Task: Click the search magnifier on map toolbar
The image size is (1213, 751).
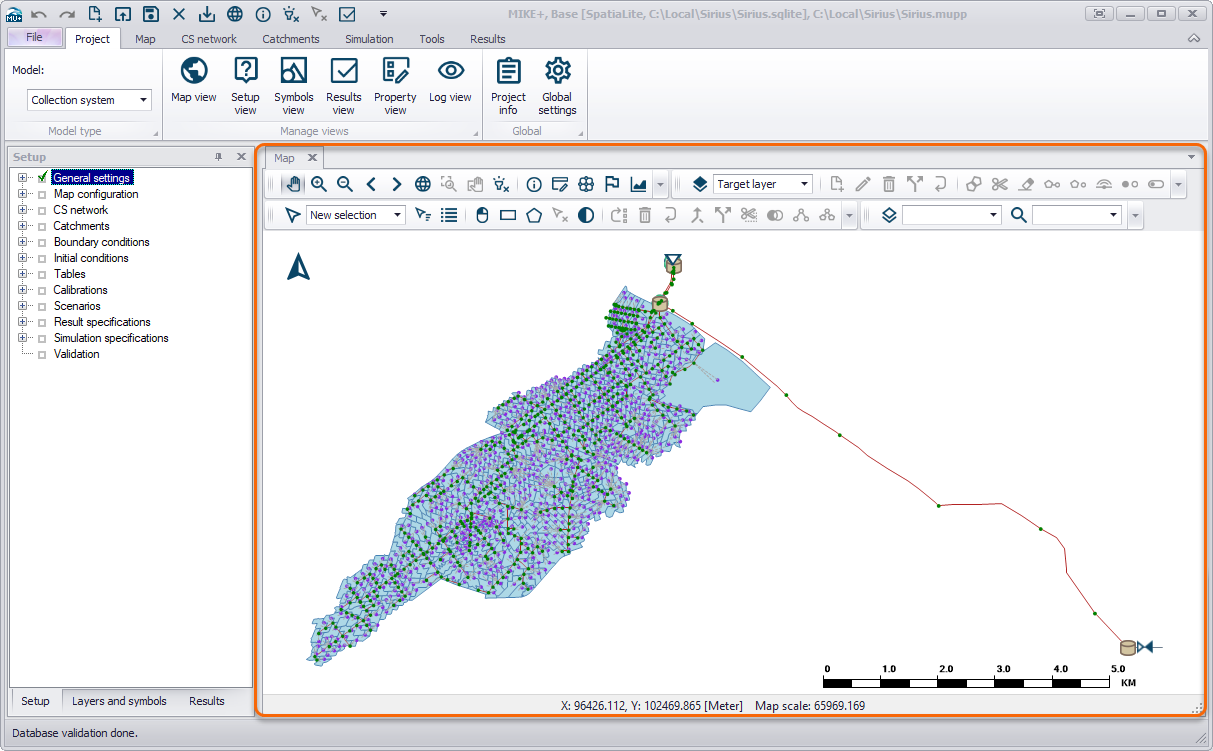Action: [1018, 215]
